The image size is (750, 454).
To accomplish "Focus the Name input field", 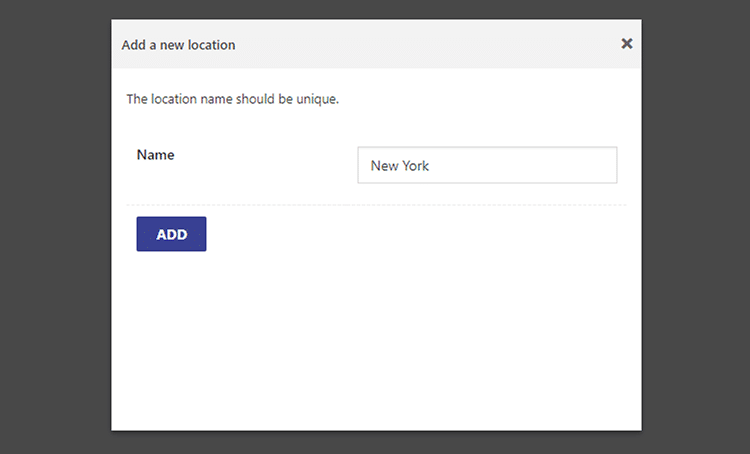I will pos(487,165).
